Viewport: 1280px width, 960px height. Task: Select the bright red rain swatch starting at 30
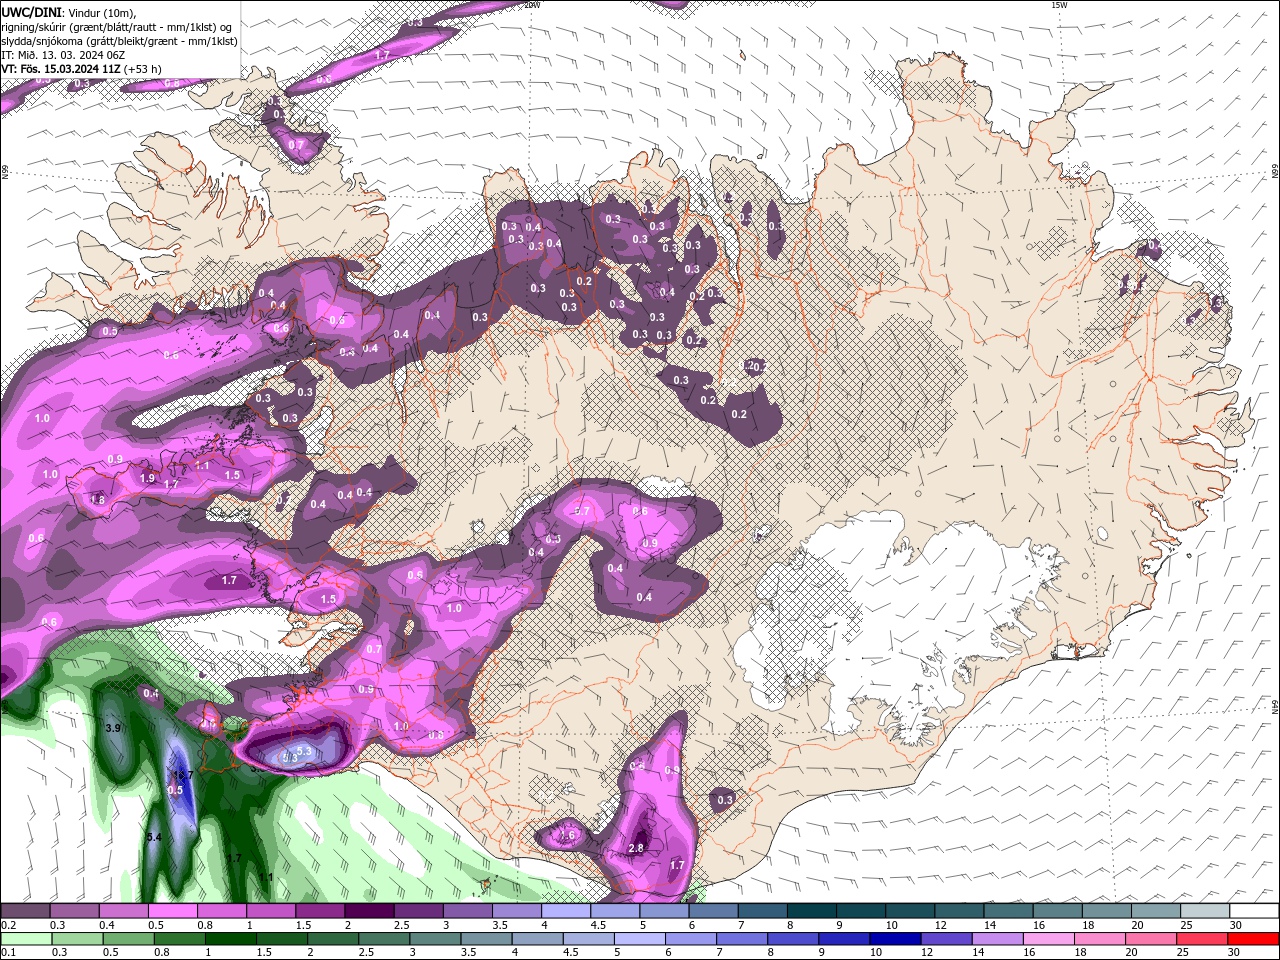coord(1252,939)
